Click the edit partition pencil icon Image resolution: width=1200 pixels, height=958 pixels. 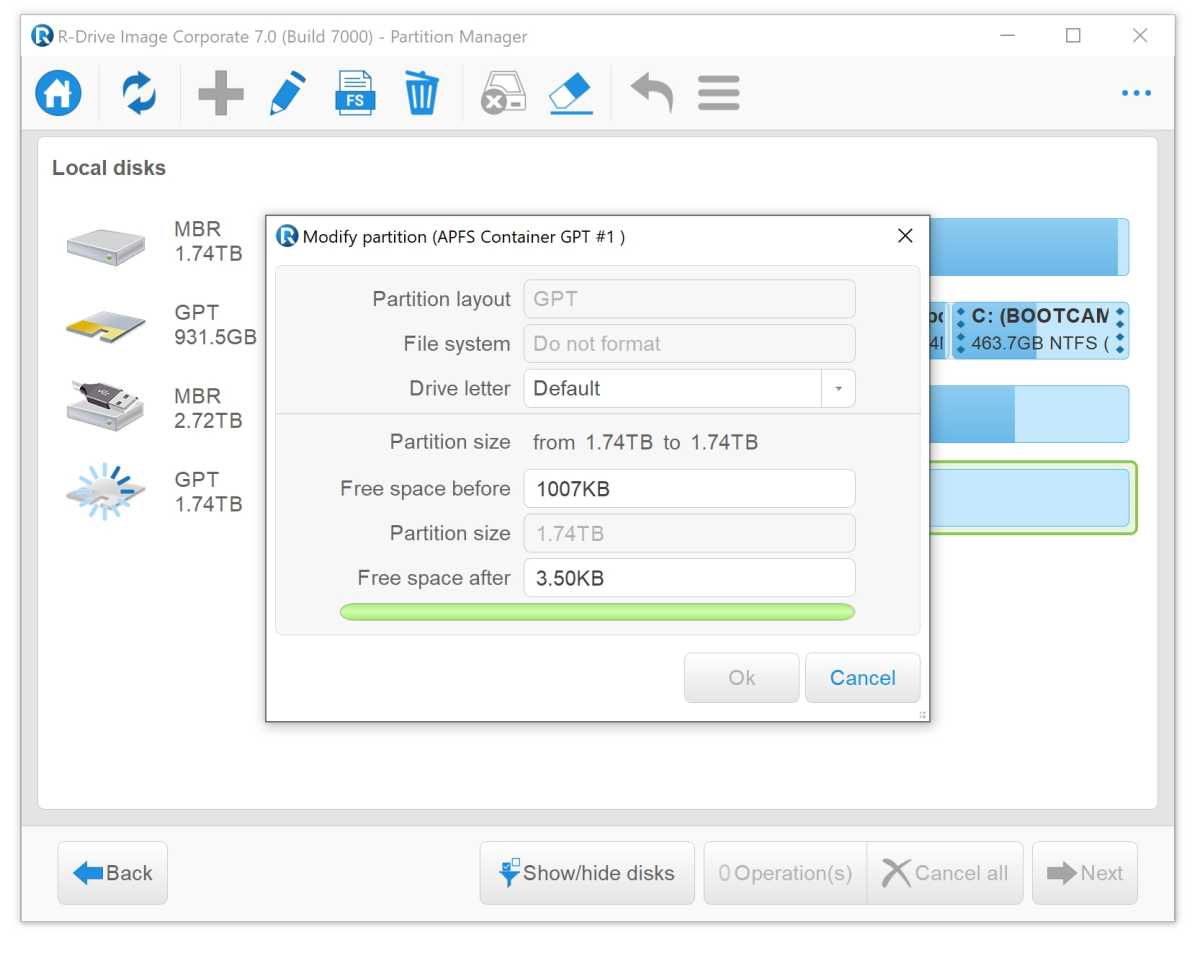tap(287, 92)
